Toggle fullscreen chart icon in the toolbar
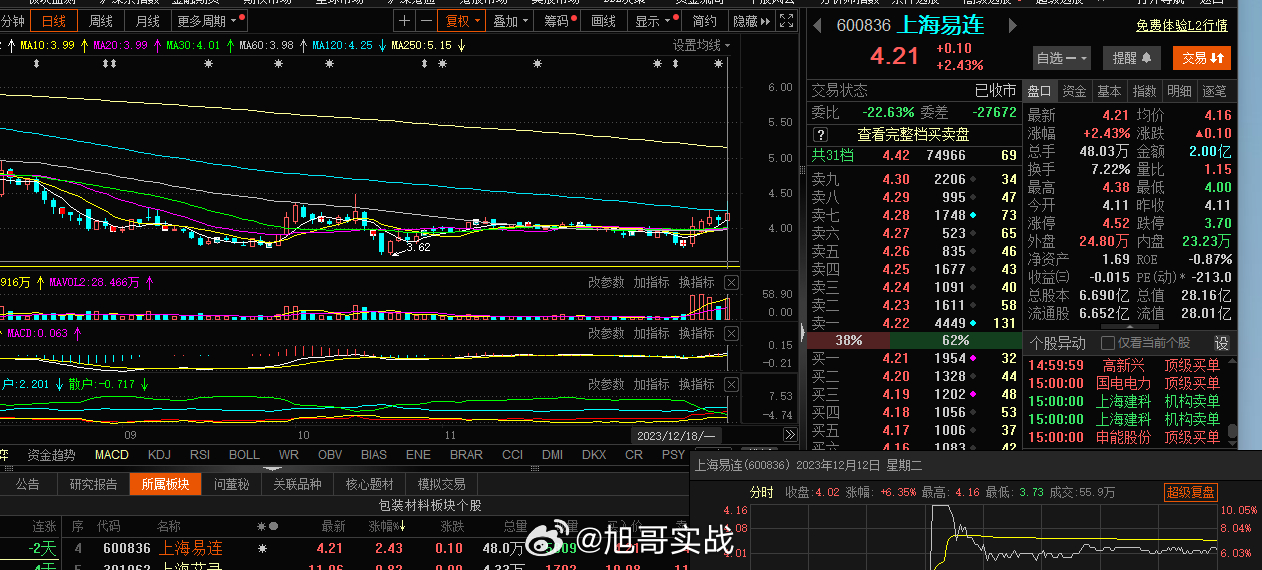Viewport: 1262px width, 570px height. click(x=786, y=21)
